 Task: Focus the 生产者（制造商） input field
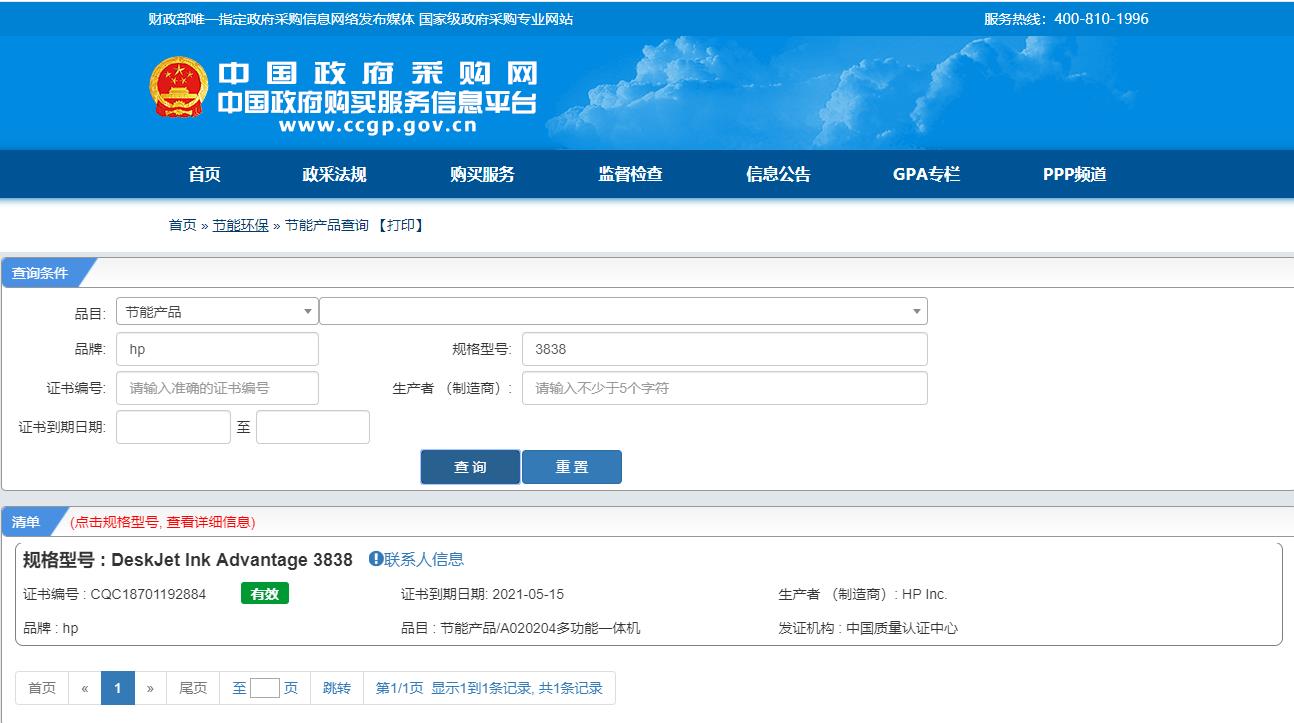(x=725, y=388)
